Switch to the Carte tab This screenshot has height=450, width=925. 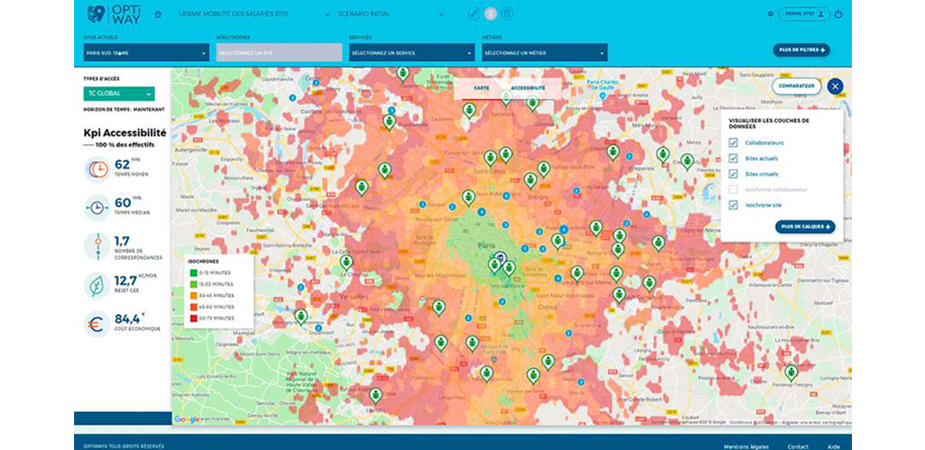coord(481,88)
